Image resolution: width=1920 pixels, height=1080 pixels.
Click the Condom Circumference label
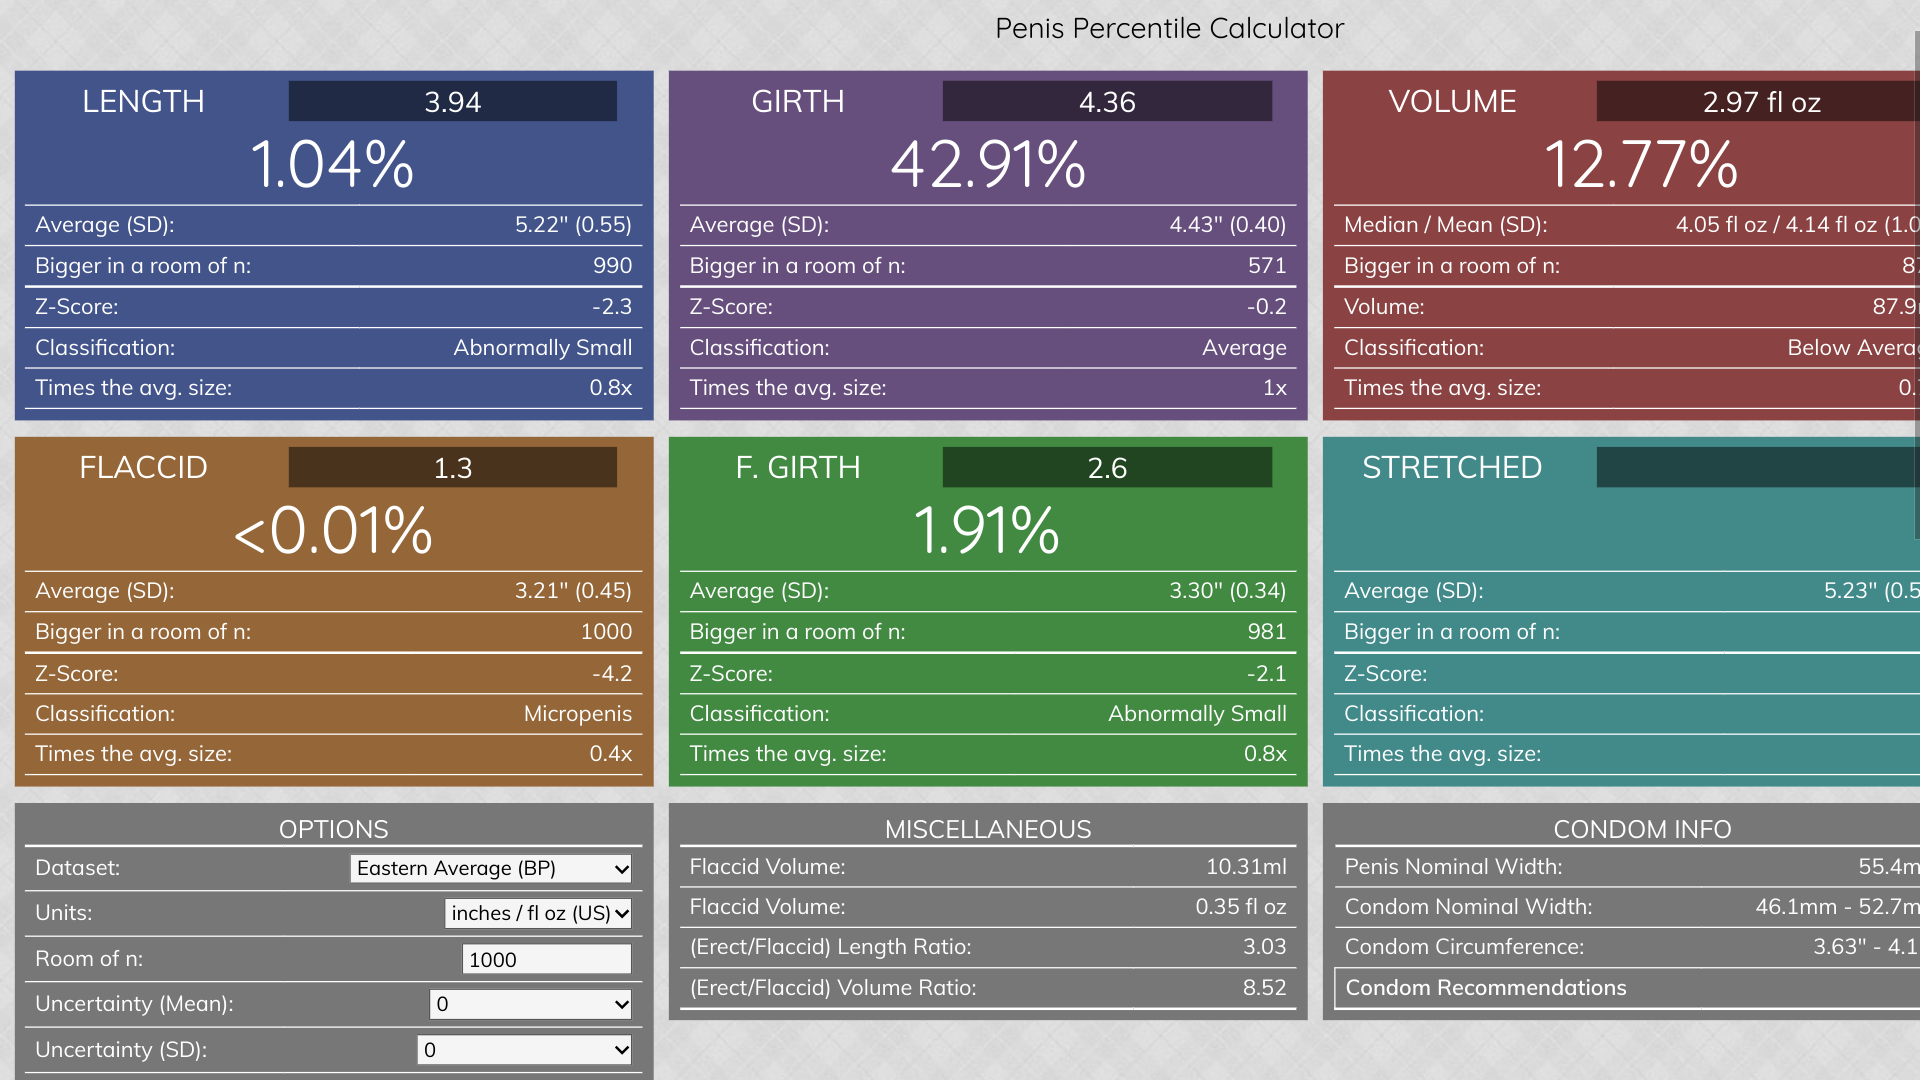1464,947
